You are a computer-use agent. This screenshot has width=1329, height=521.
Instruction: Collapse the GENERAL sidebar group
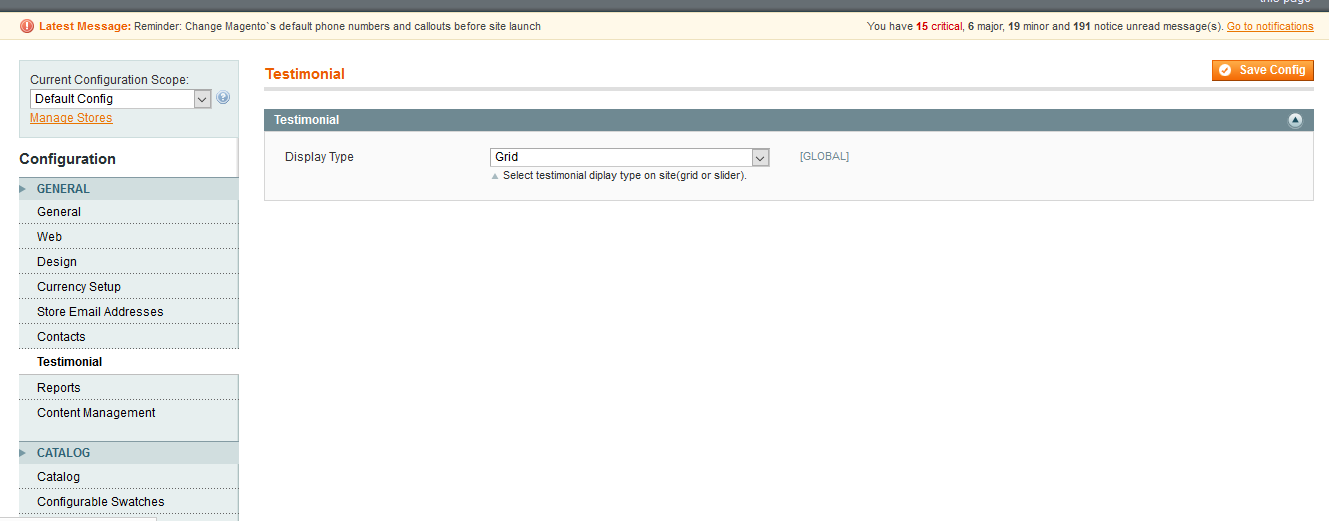pos(63,189)
